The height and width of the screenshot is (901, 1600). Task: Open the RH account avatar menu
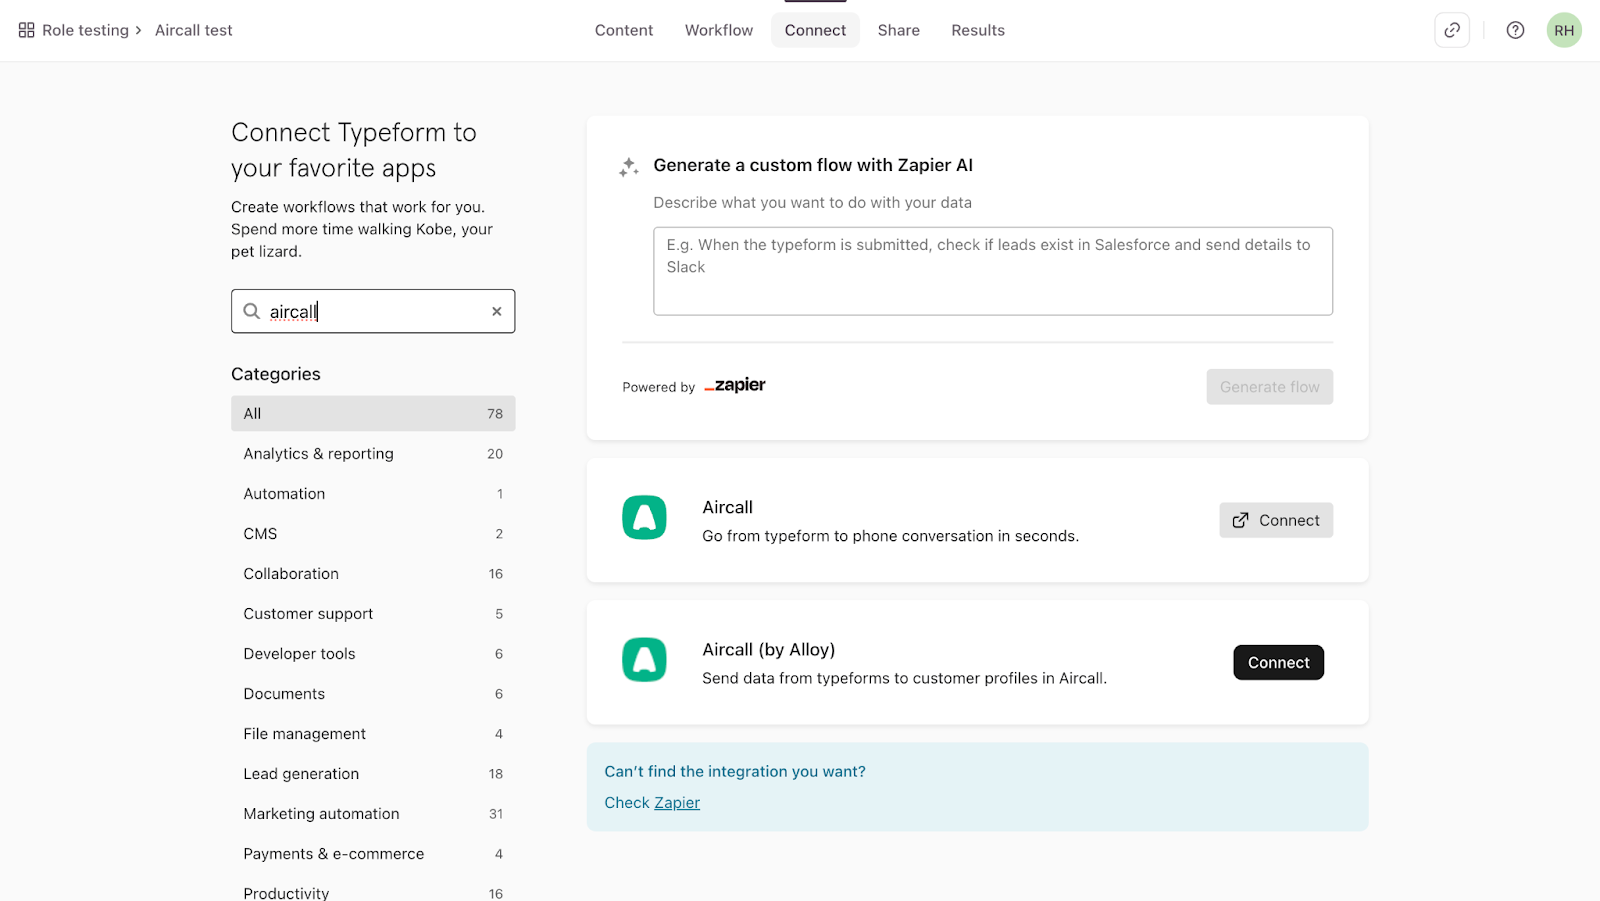(x=1564, y=30)
